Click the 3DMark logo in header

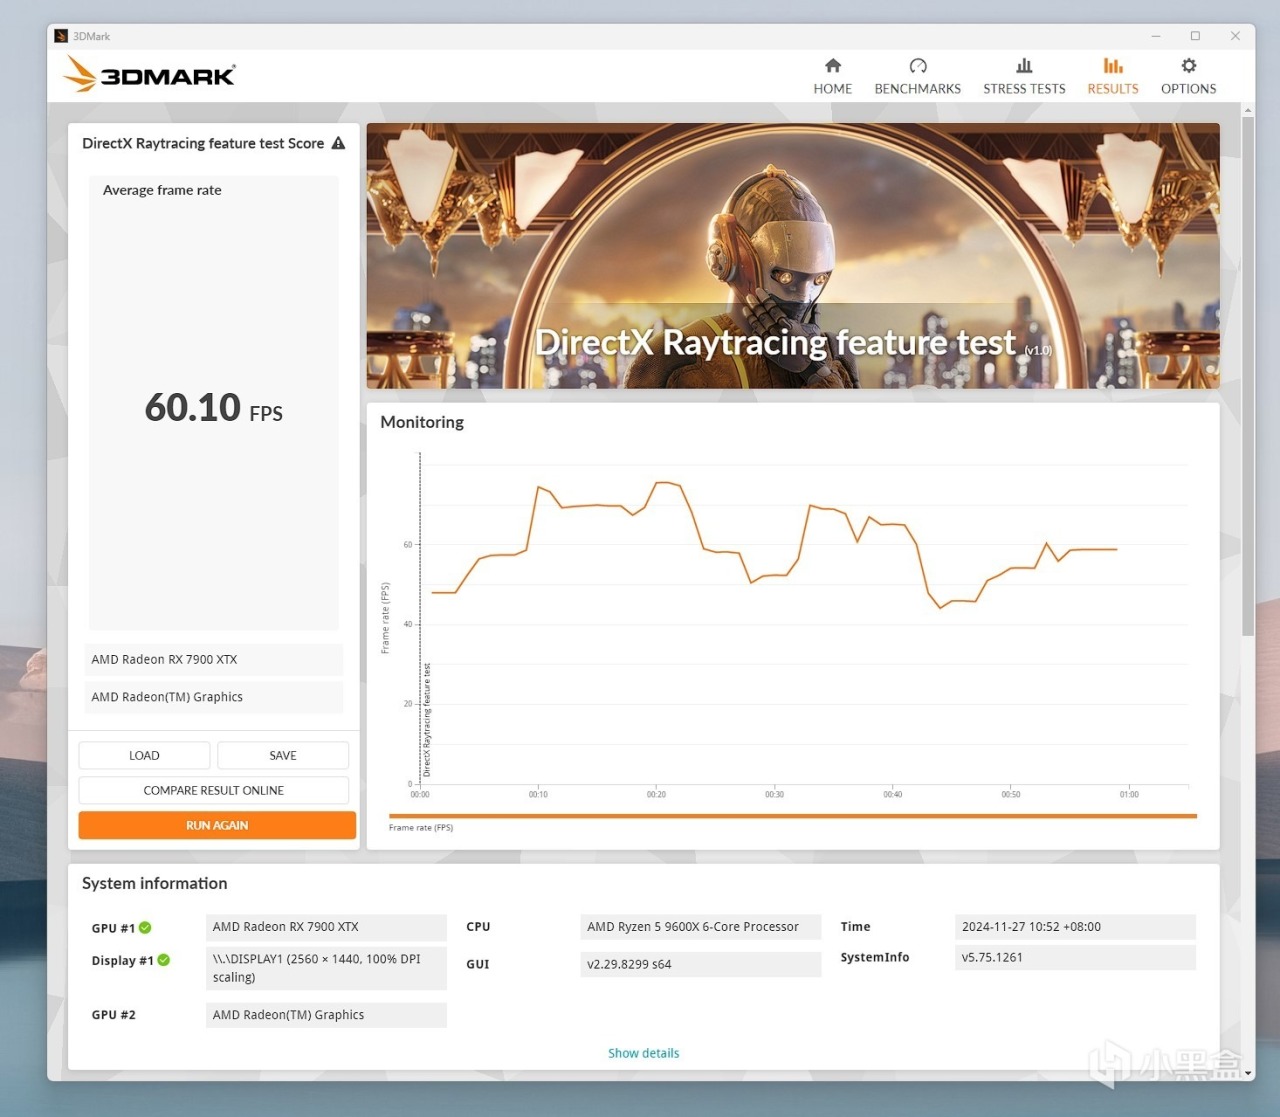pos(149,75)
